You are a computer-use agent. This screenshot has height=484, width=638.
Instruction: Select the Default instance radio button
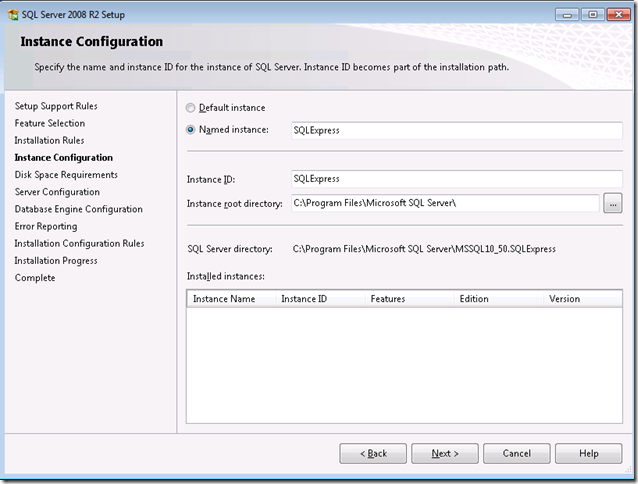coord(192,108)
